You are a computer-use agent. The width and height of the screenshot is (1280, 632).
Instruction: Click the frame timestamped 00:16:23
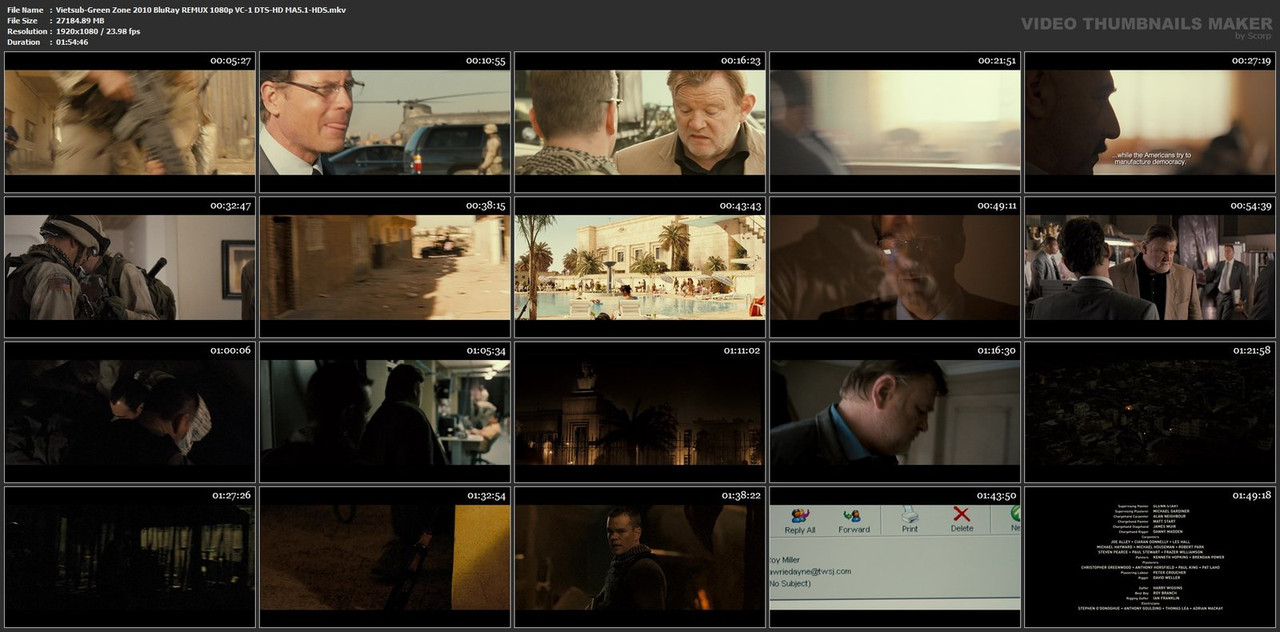click(x=640, y=122)
